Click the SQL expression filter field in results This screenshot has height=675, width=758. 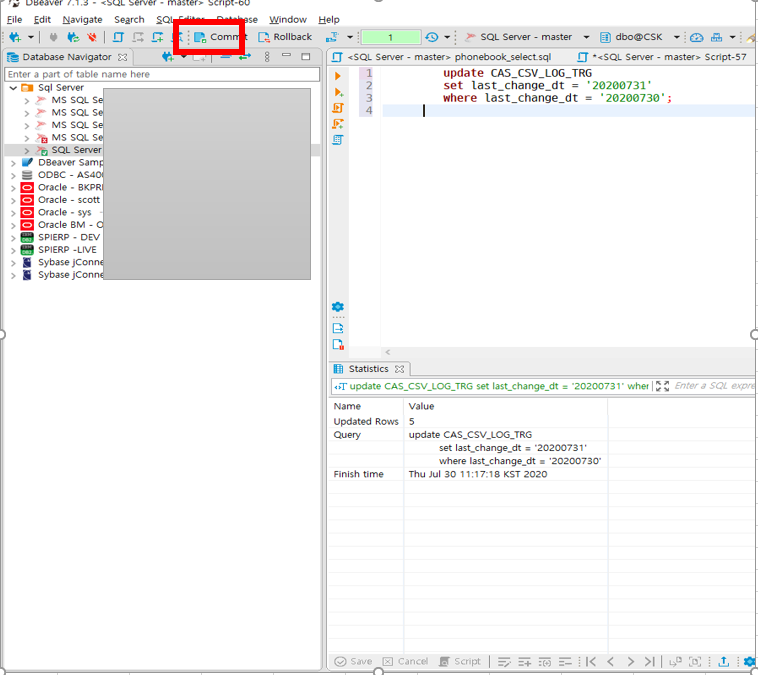pyautogui.click(x=714, y=386)
